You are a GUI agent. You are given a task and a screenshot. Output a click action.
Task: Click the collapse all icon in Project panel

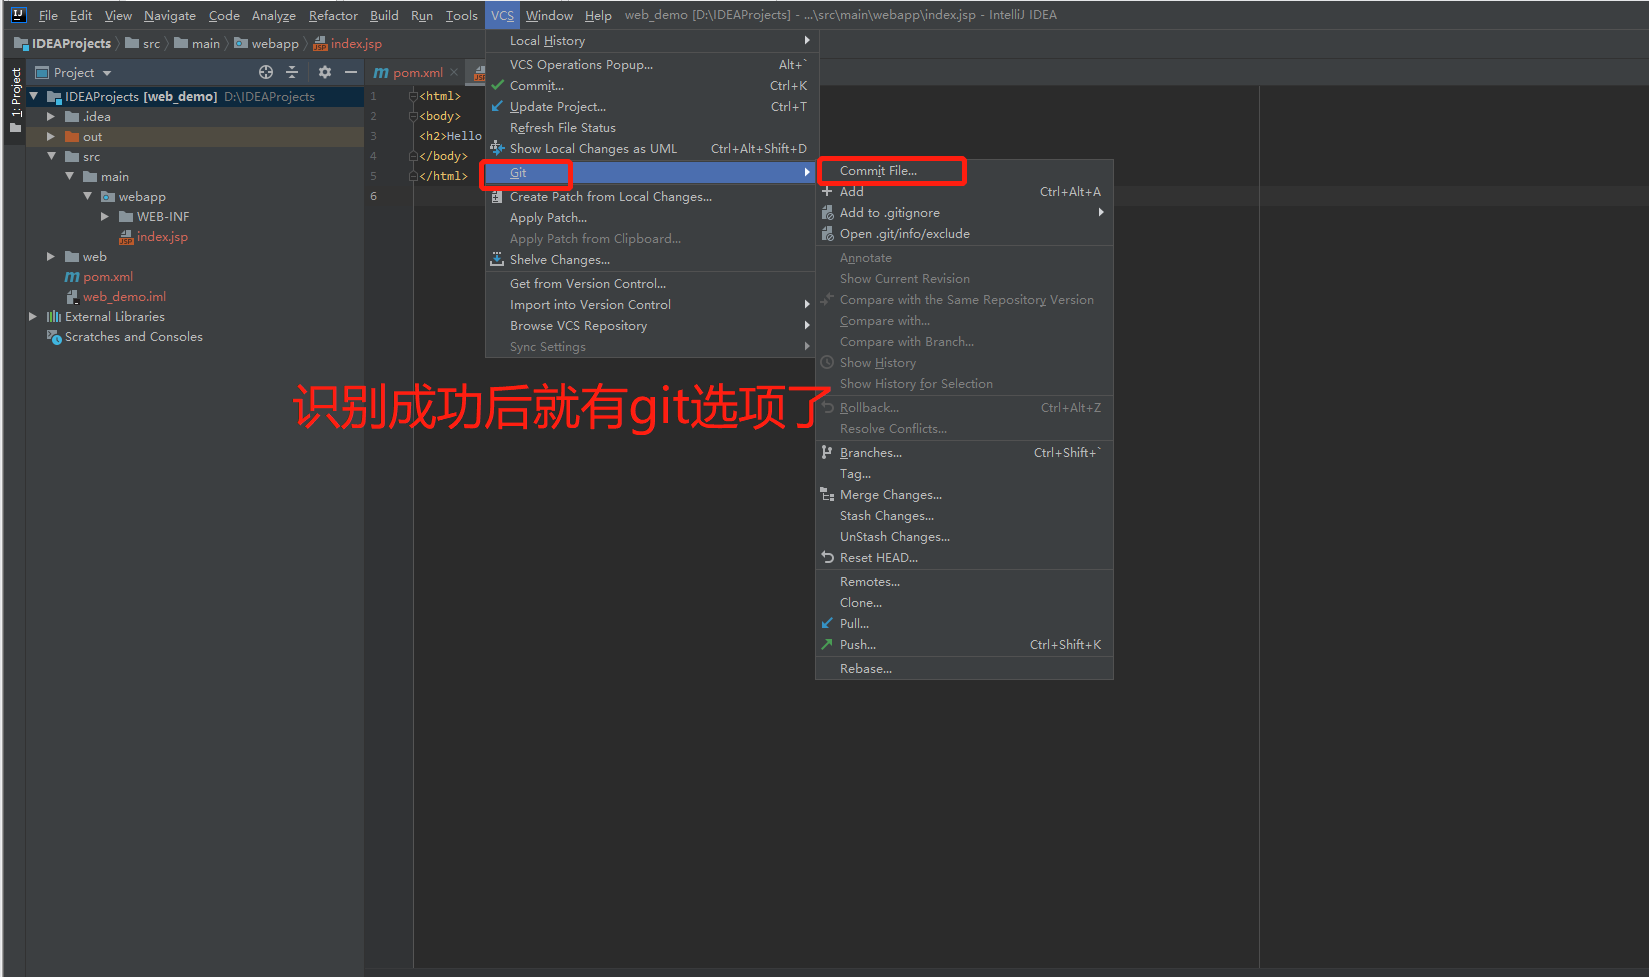click(292, 72)
